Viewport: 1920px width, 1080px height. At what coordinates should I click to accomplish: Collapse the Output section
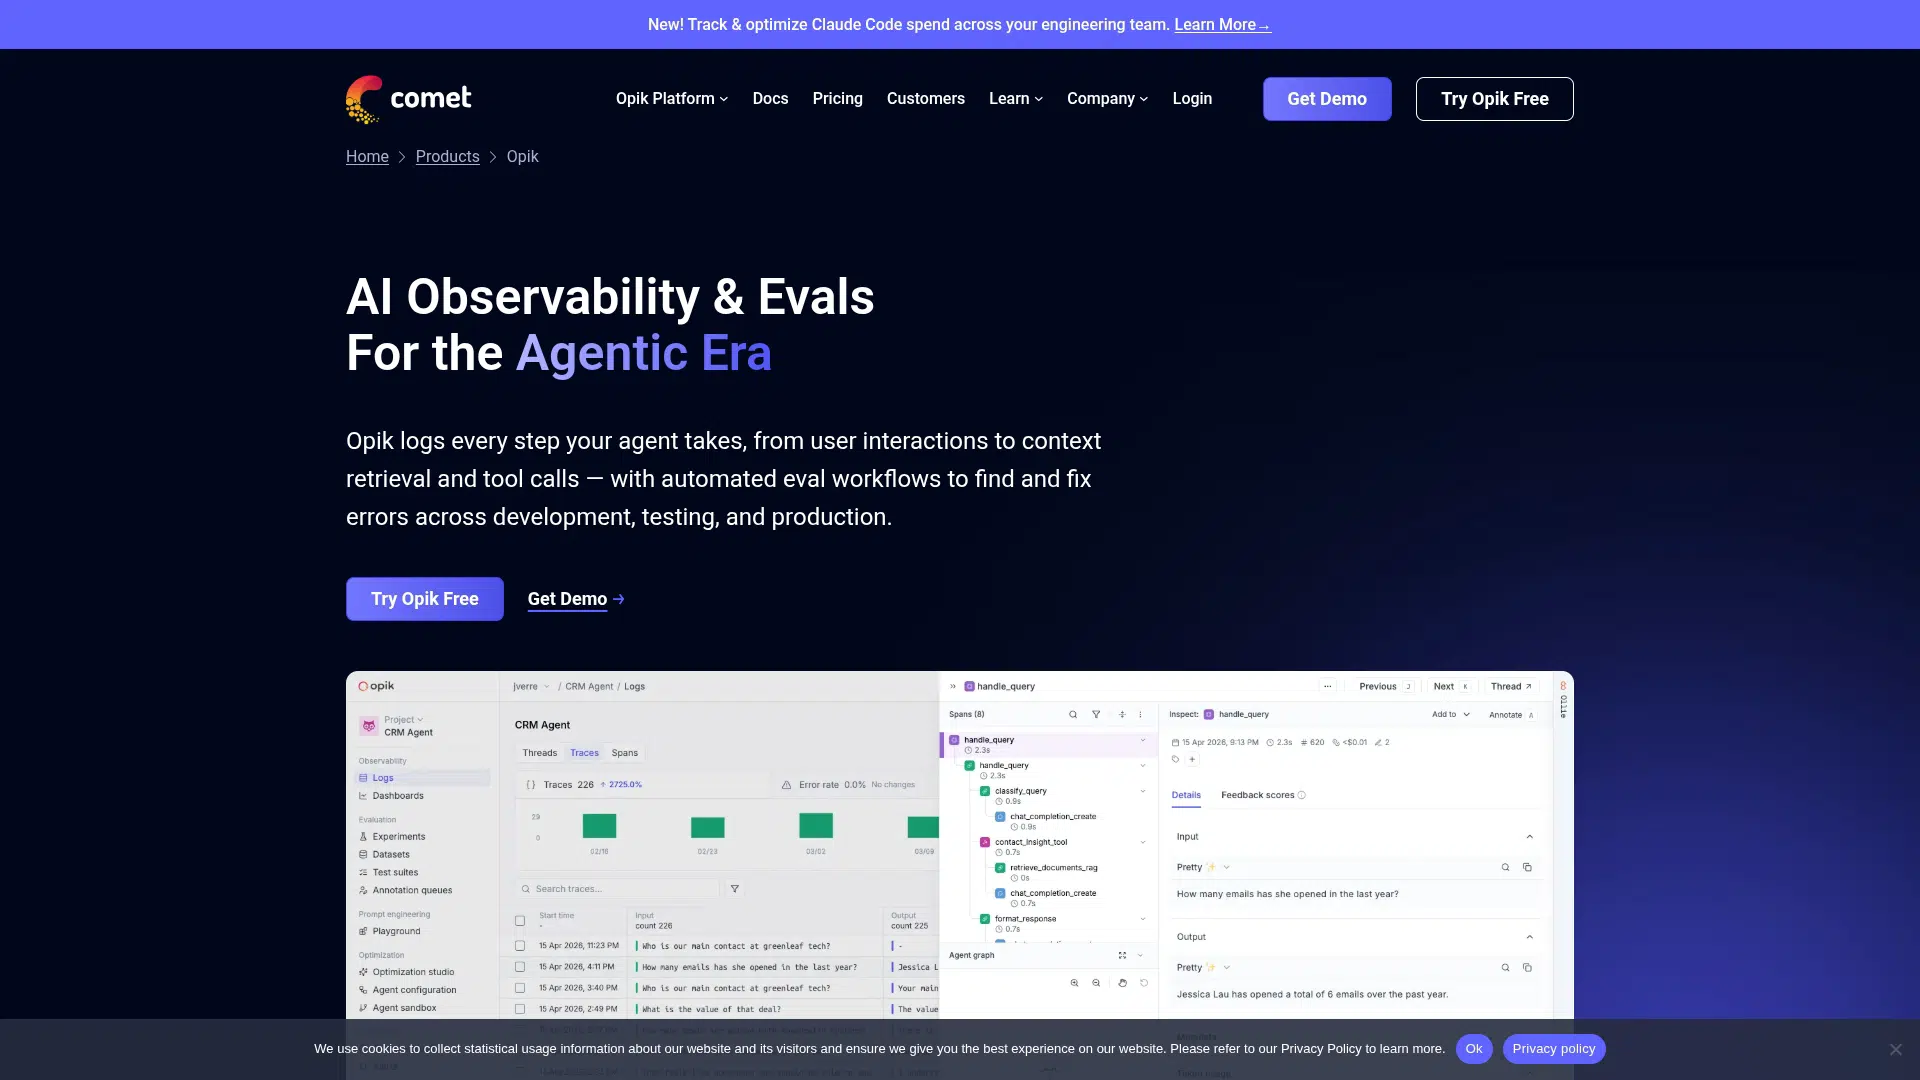click(1529, 937)
